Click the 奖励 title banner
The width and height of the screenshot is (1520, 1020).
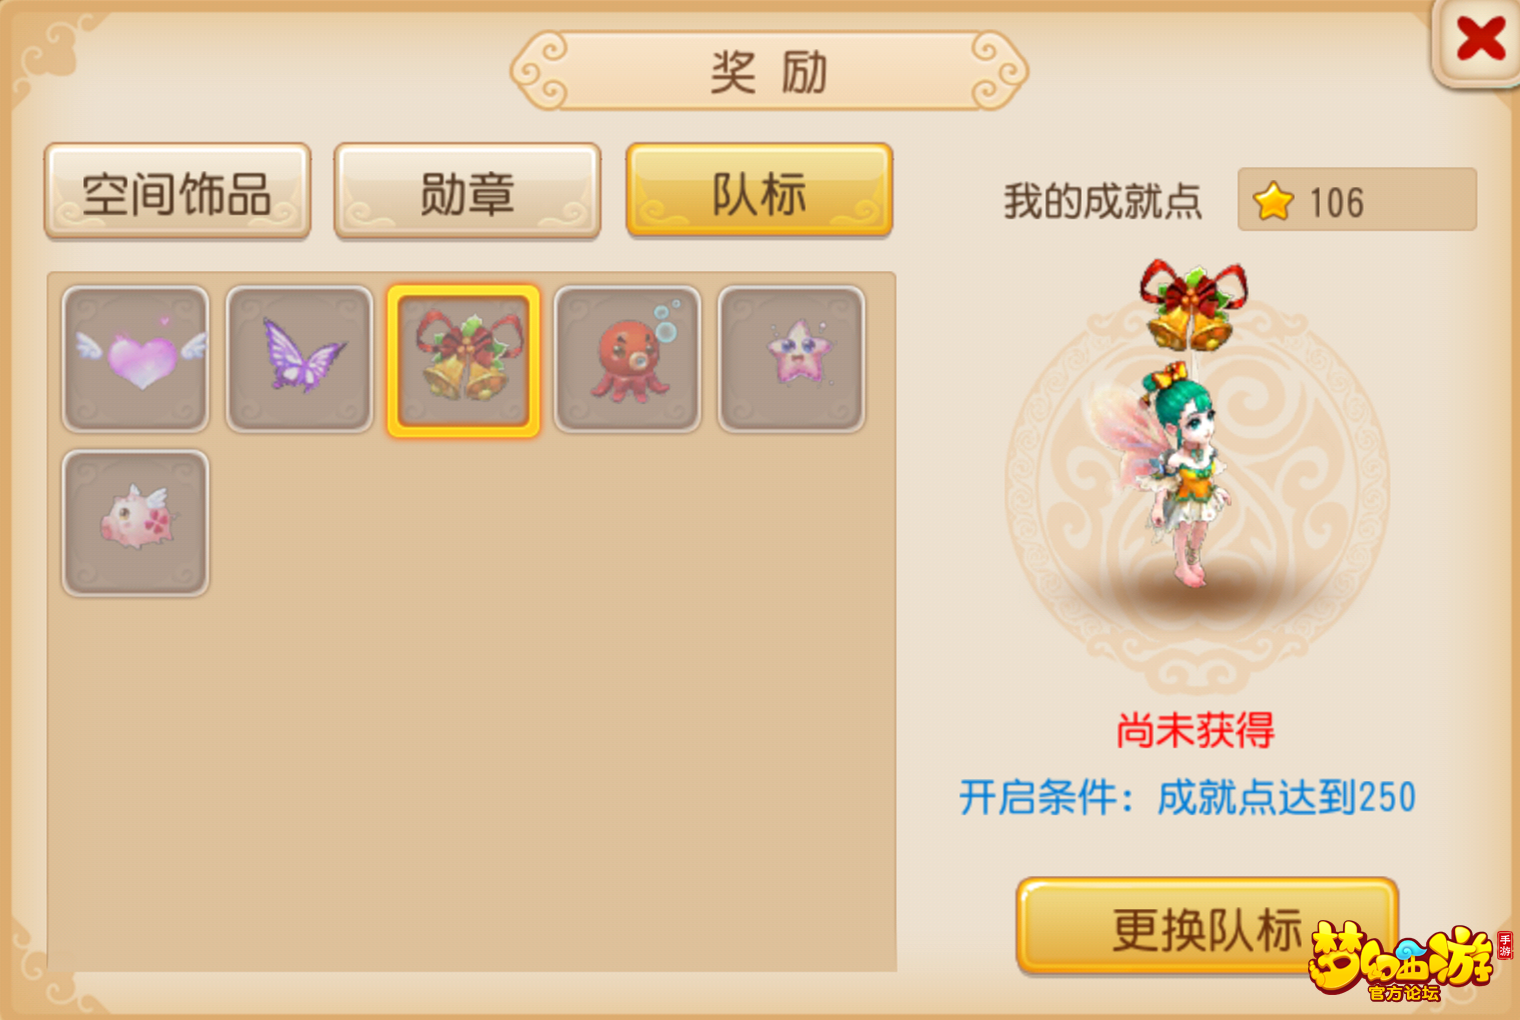(769, 71)
